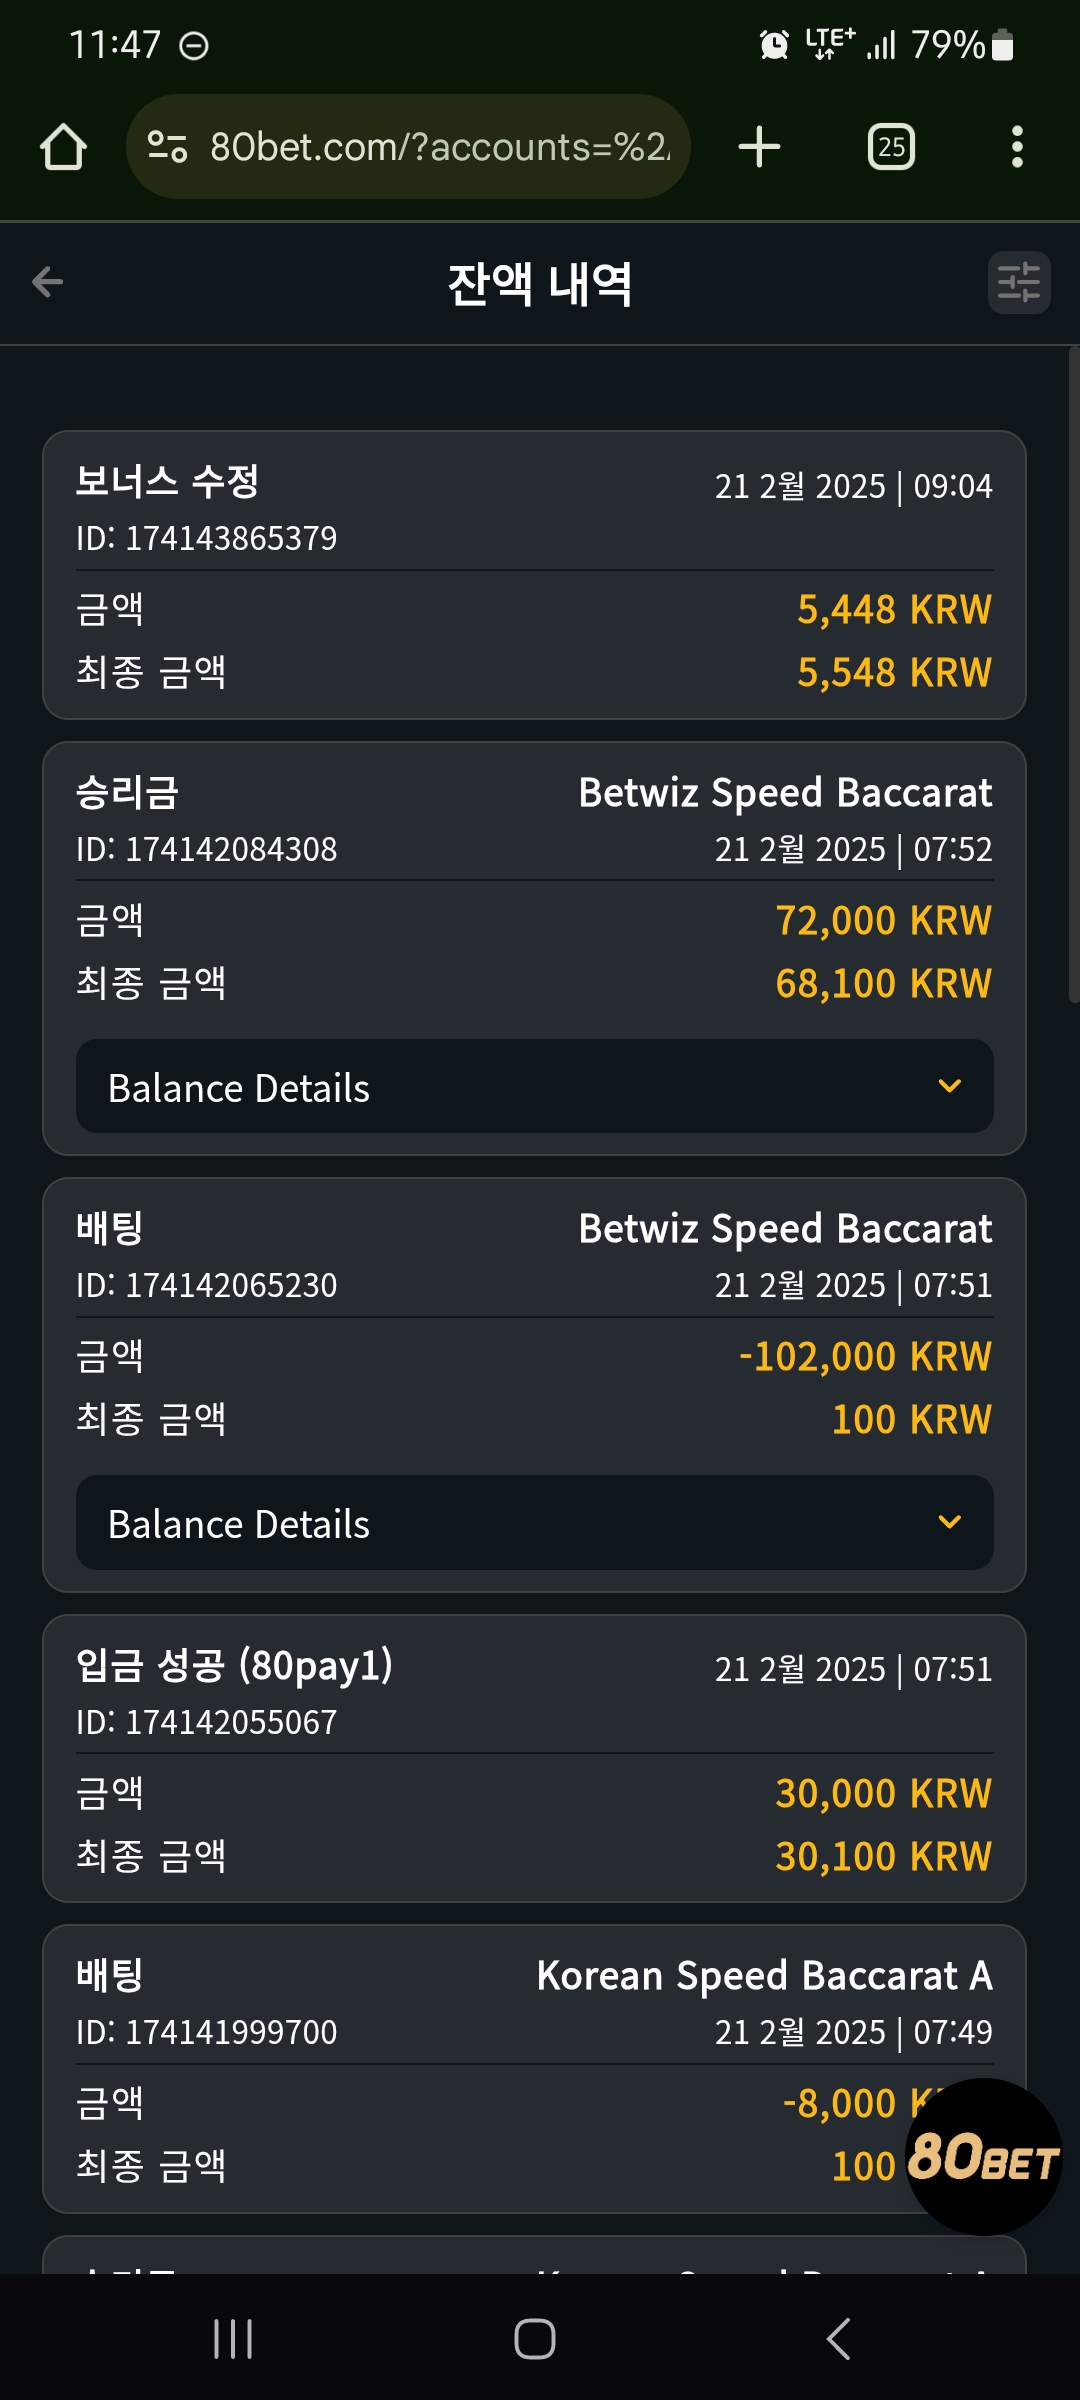1080x2400 pixels.
Task: Tap the 80bet.com address bar URL
Action: pyautogui.click(x=440, y=147)
